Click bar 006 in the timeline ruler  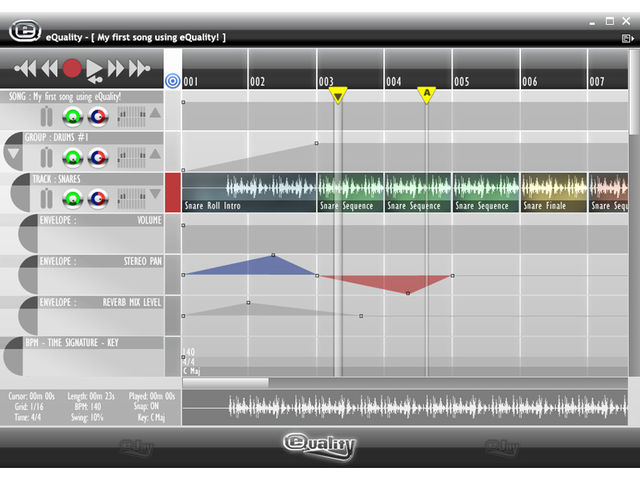pyautogui.click(x=553, y=69)
